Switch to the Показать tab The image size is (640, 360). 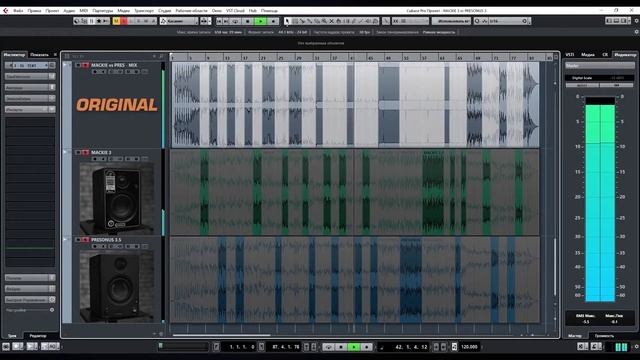tap(39, 55)
